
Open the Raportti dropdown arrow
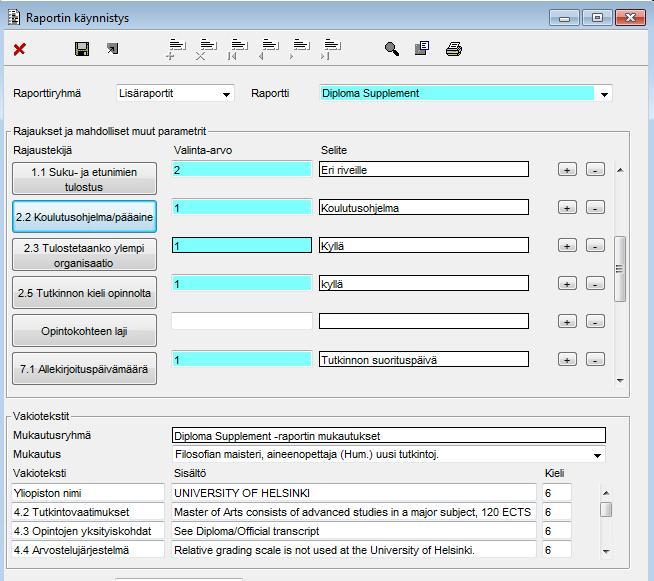click(604, 94)
